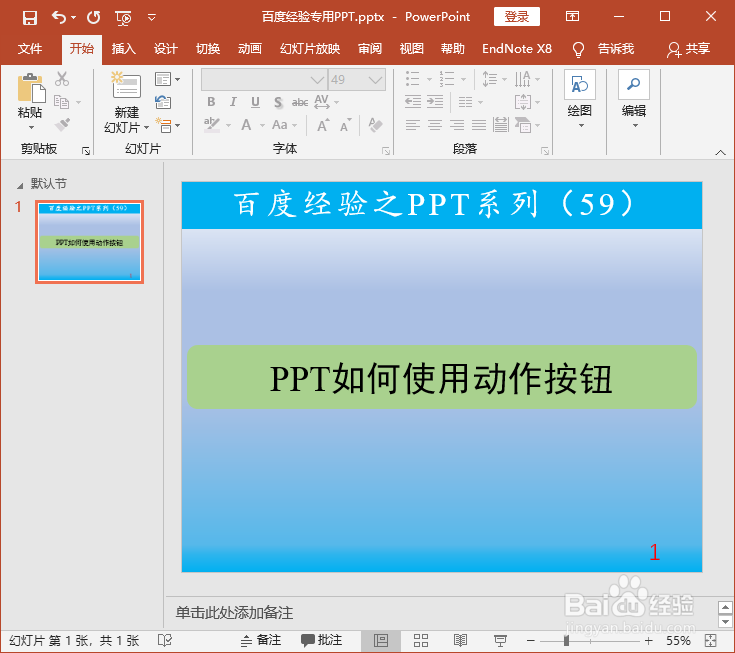Click the 批注 comments button
The height and width of the screenshot is (653, 735).
click(322, 640)
